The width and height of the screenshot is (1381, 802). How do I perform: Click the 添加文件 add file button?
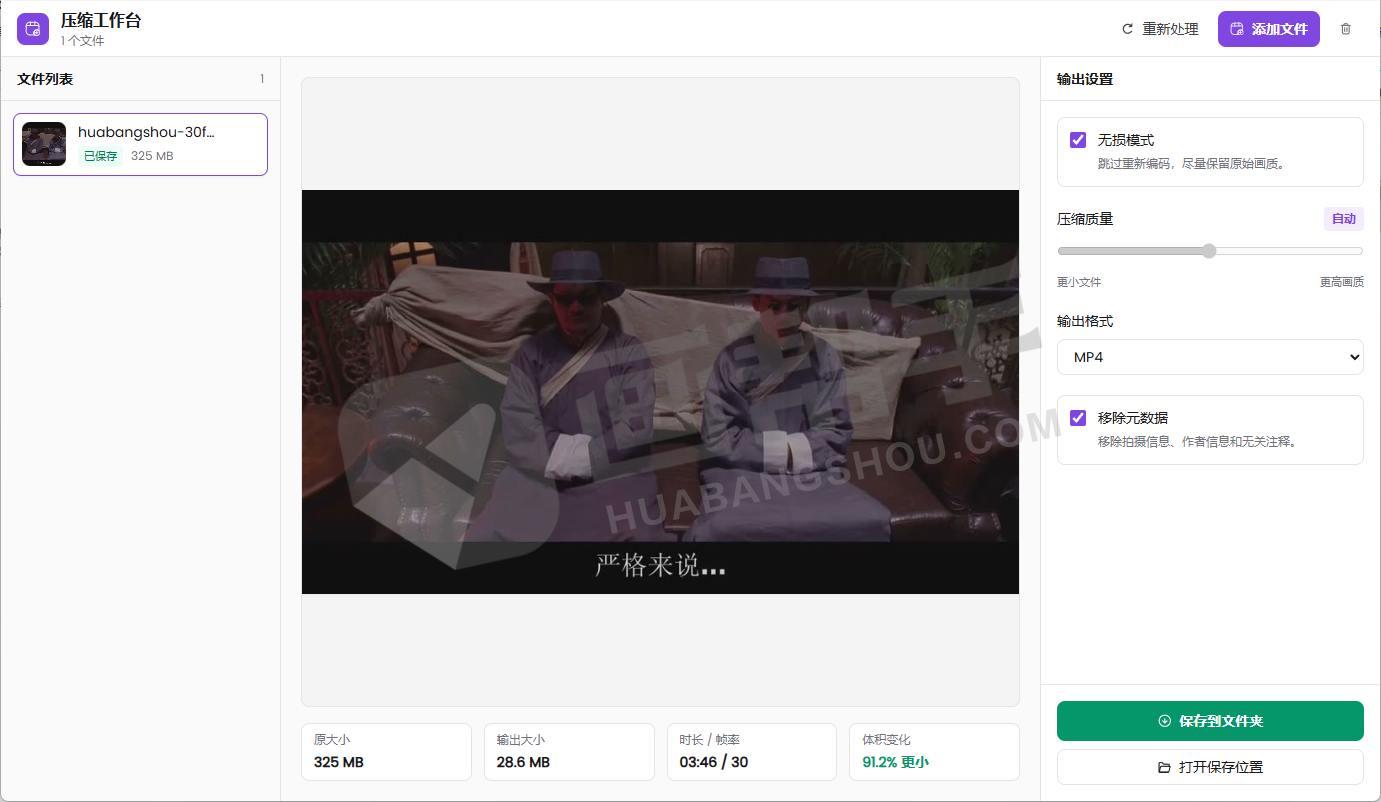pyautogui.click(x=1268, y=29)
